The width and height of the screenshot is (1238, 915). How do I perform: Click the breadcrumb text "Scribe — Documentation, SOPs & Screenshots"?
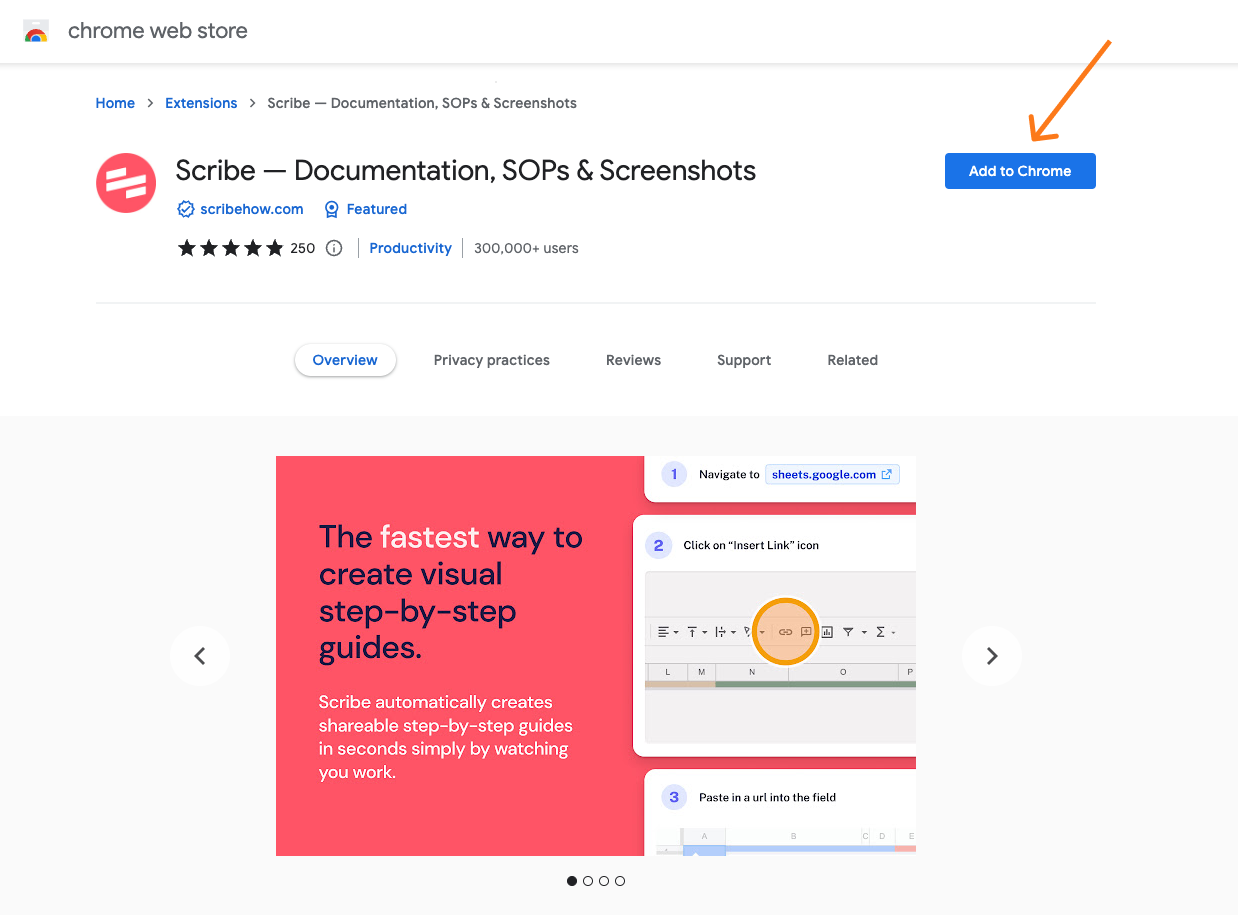pyautogui.click(x=422, y=103)
